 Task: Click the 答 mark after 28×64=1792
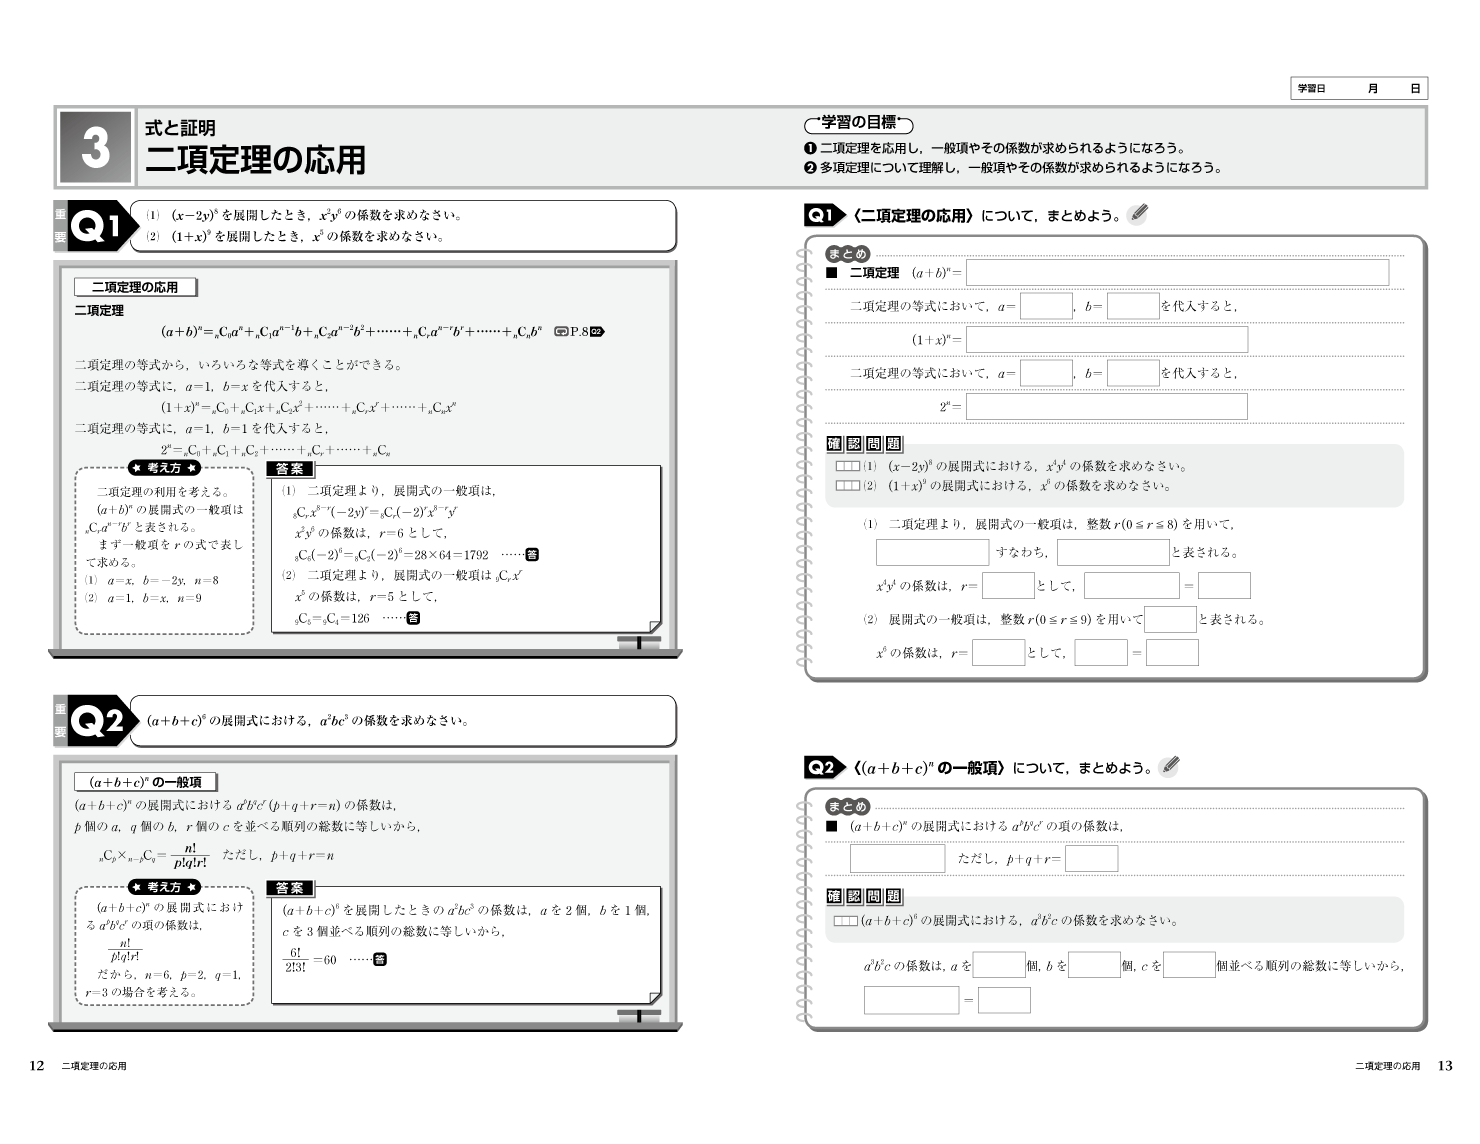click(x=532, y=554)
